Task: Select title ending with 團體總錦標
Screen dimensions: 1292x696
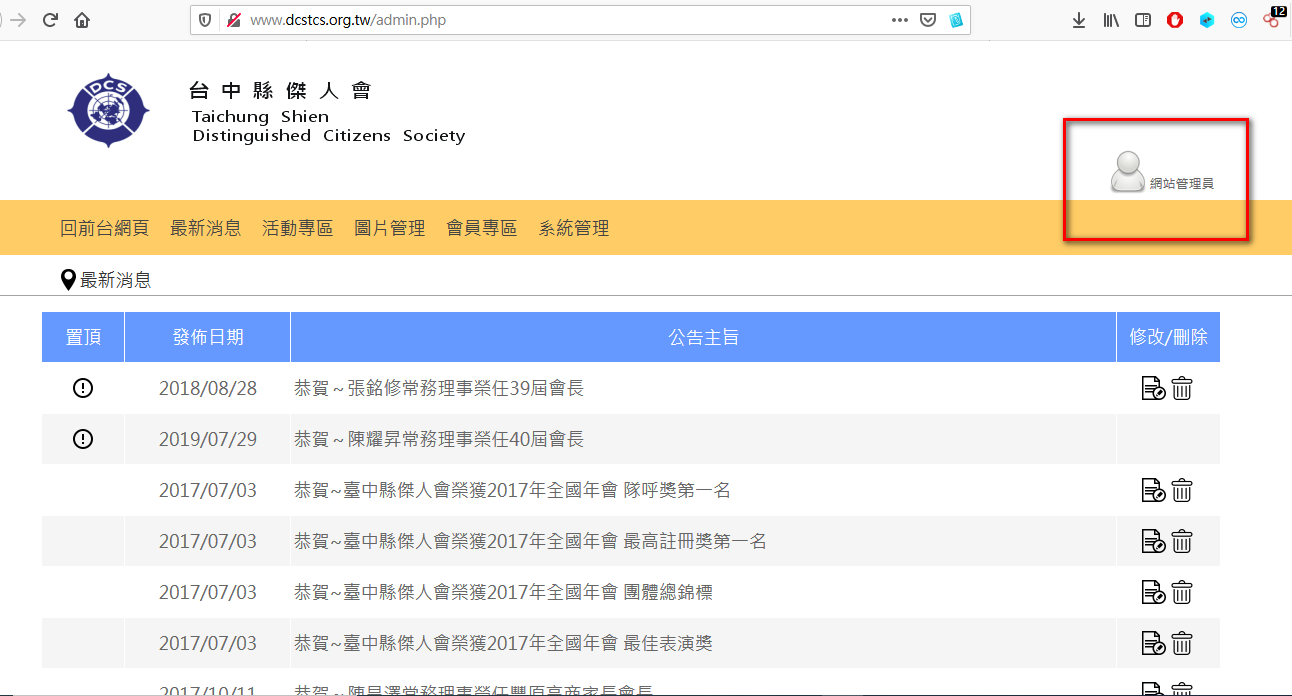Action: coord(503,592)
